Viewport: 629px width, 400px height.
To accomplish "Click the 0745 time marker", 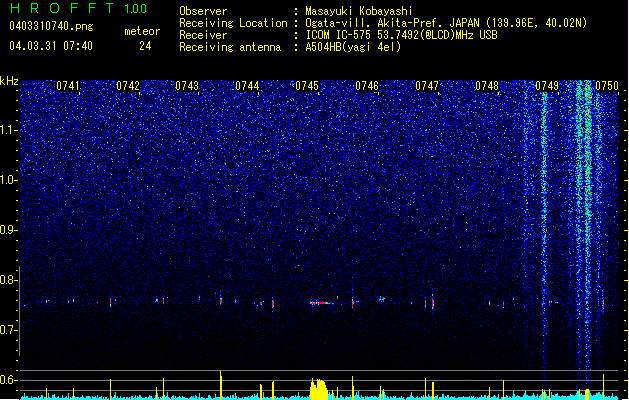I will [307, 86].
